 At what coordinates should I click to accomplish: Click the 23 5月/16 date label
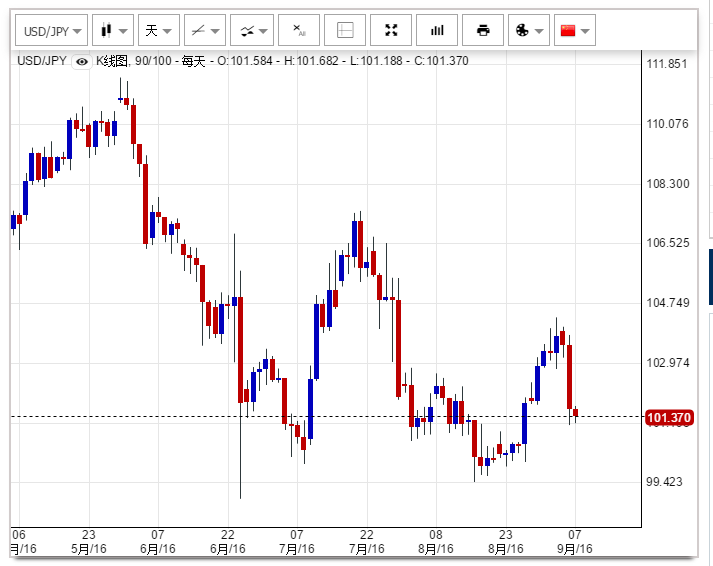tap(89, 542)
